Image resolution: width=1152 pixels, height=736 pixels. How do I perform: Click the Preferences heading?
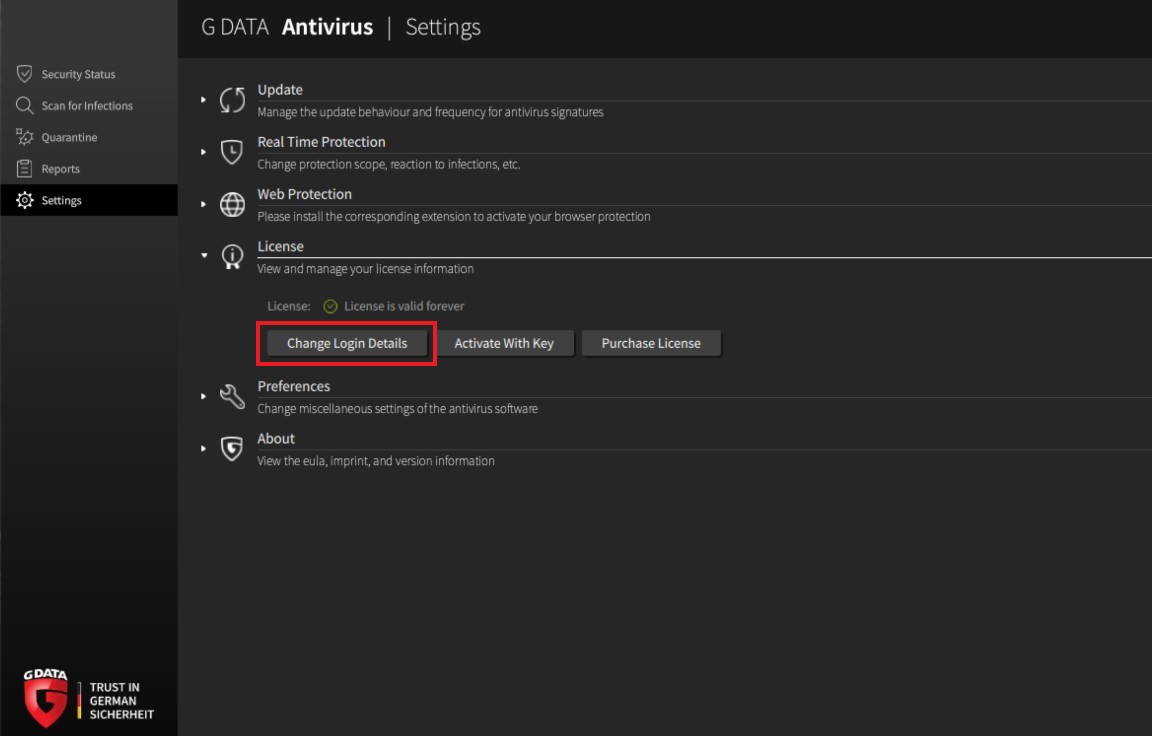[x=293, y=386]
